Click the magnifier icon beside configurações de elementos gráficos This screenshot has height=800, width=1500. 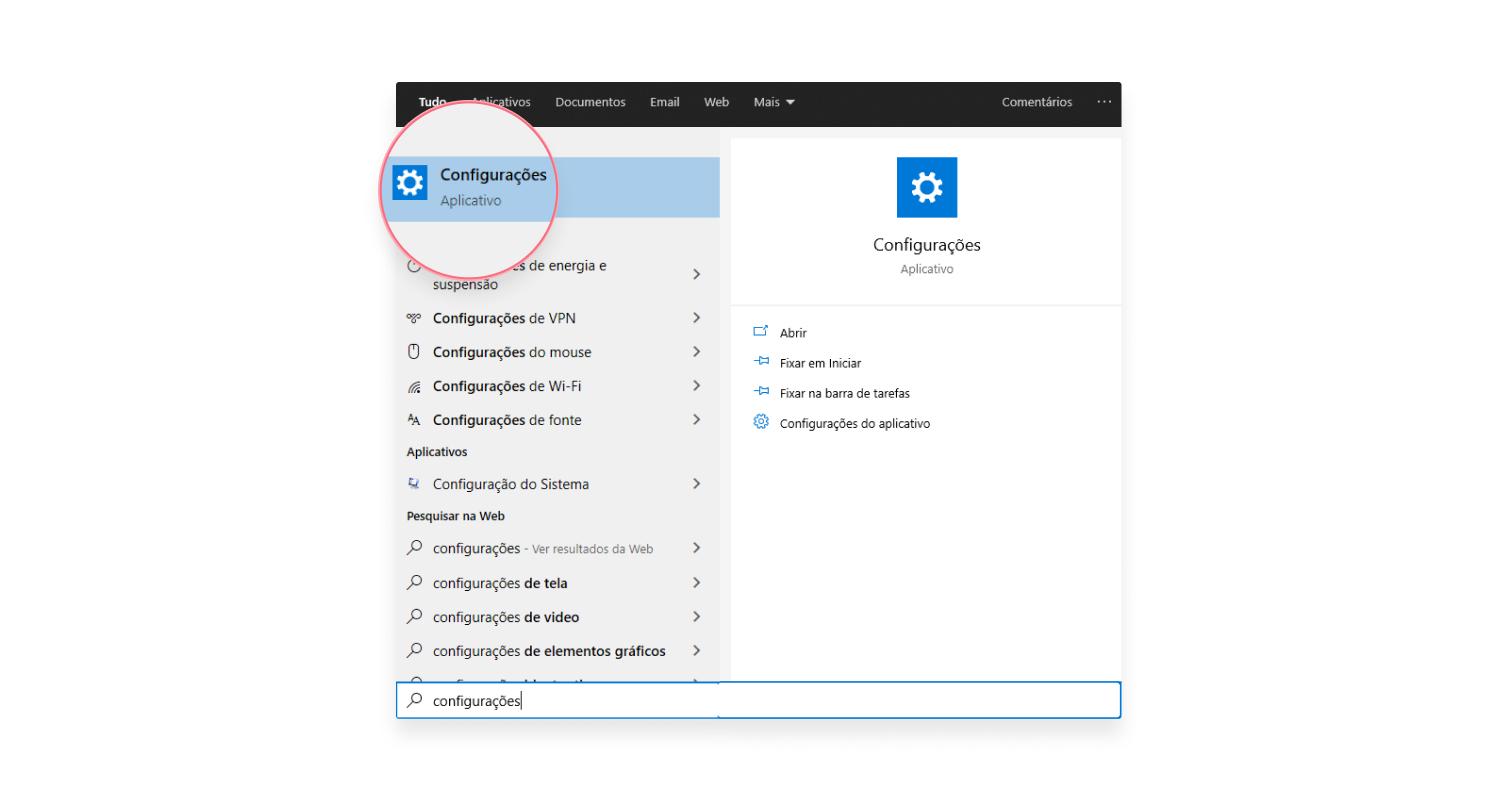(414, 651)
